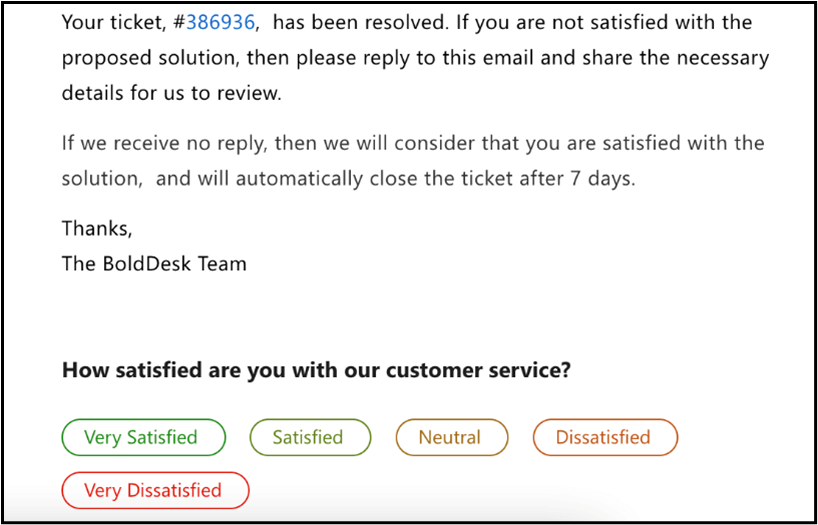Click the 'Thanks,' closing line
The height and width of the screenshot is (525, 818).
tap(97, 228)
